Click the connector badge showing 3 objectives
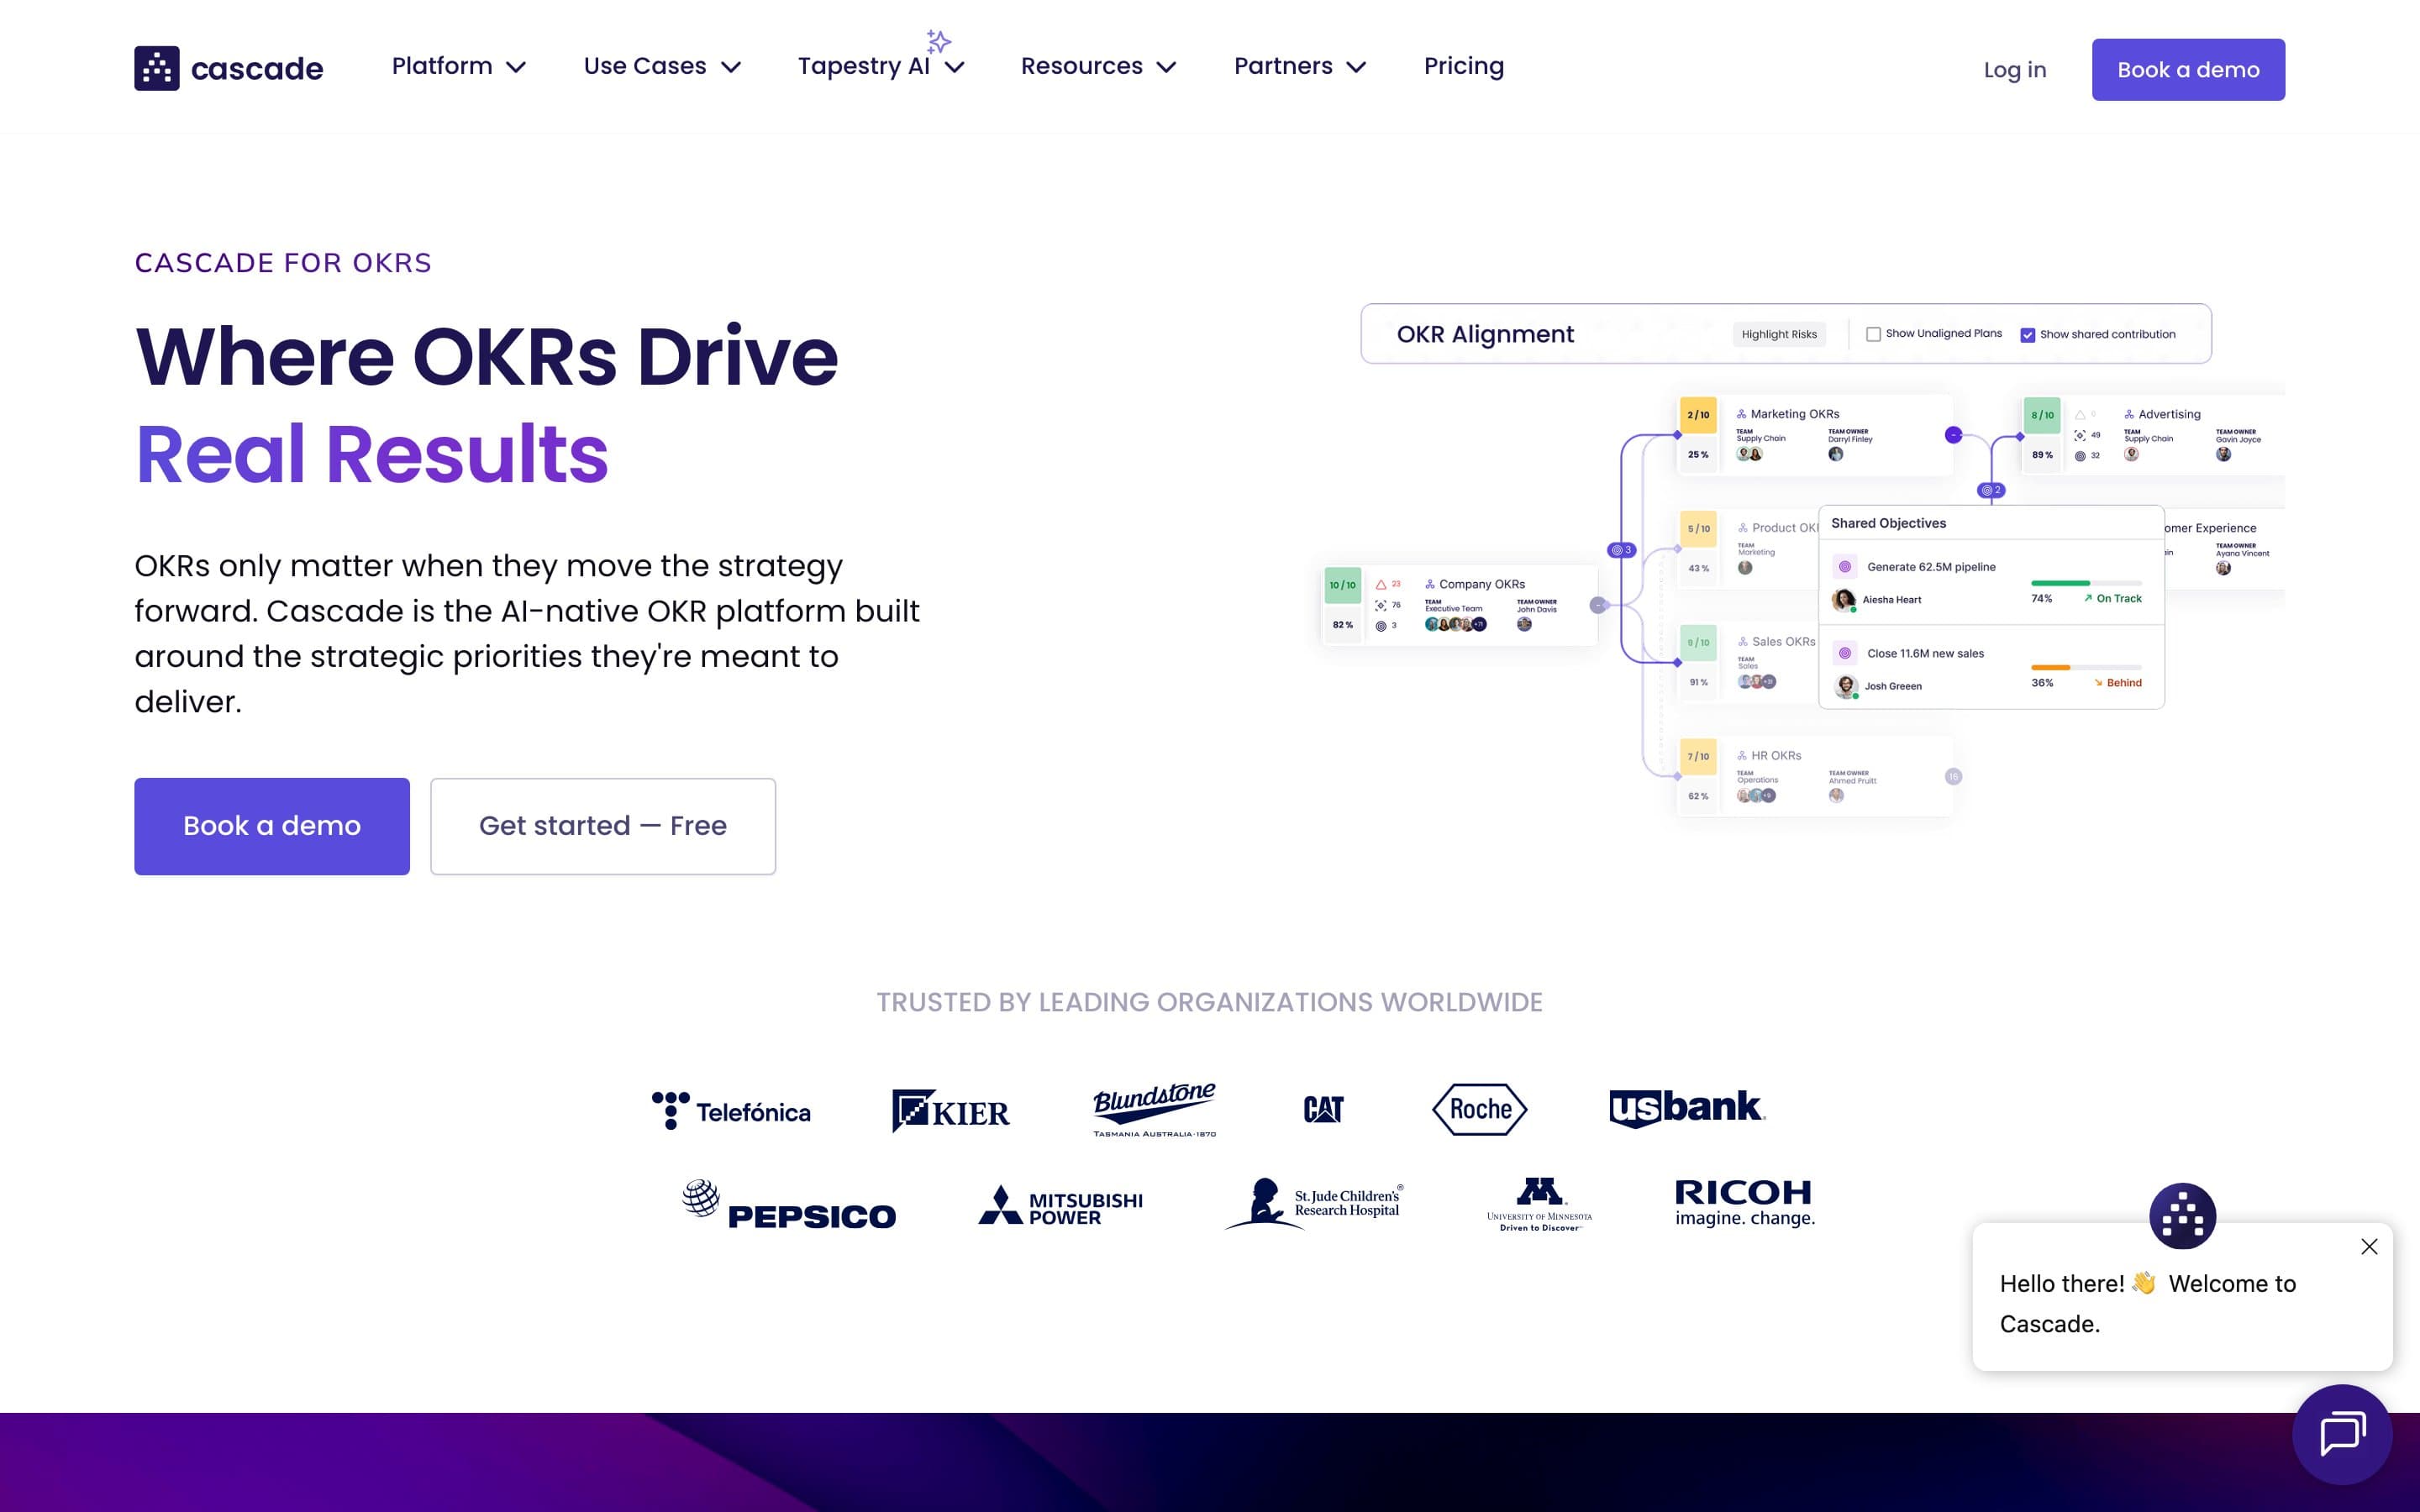The height and width of the screenshot is (1512, 2420). pyautogui.click(x=1621, y=550)
